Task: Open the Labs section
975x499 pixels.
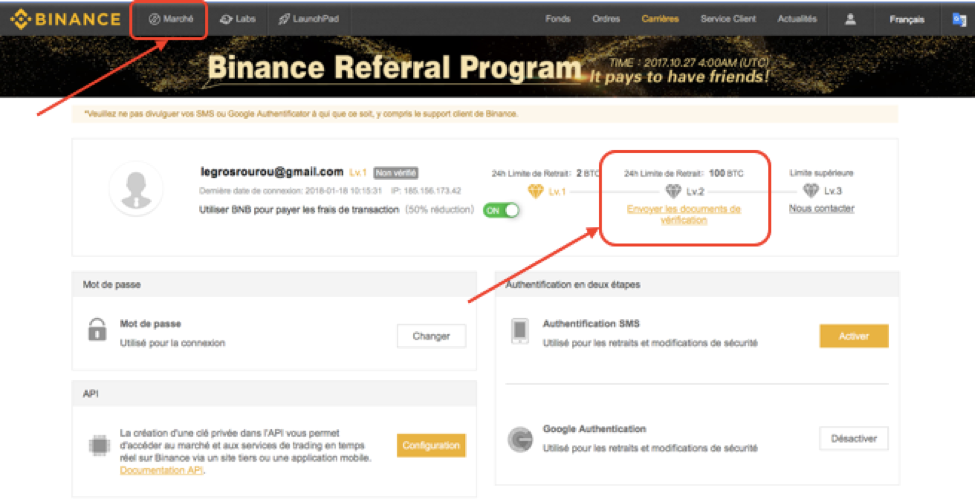Action: point(238,19)
